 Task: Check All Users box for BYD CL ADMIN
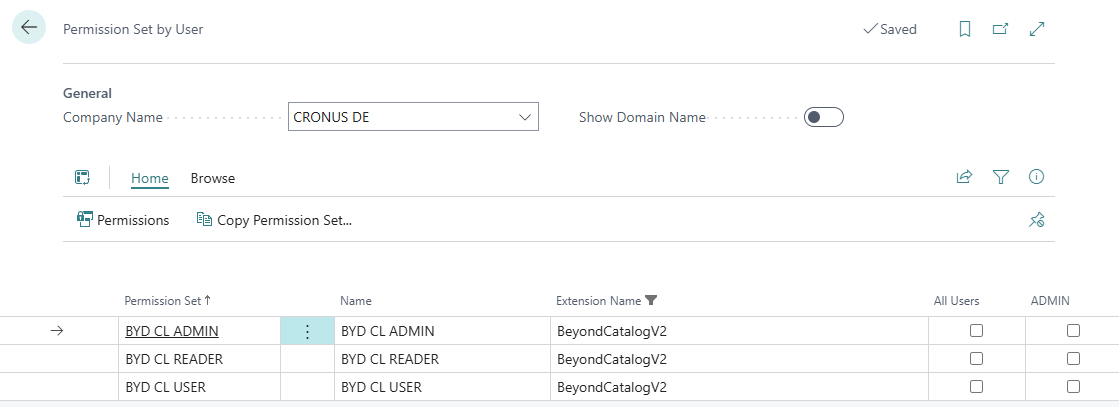[976, 331]
